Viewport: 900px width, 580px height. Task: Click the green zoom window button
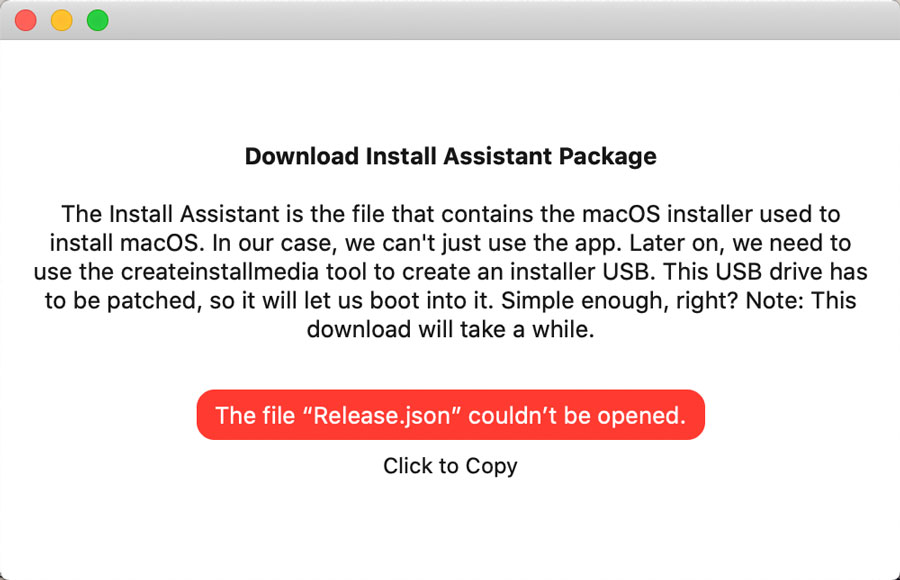[97, 20]
